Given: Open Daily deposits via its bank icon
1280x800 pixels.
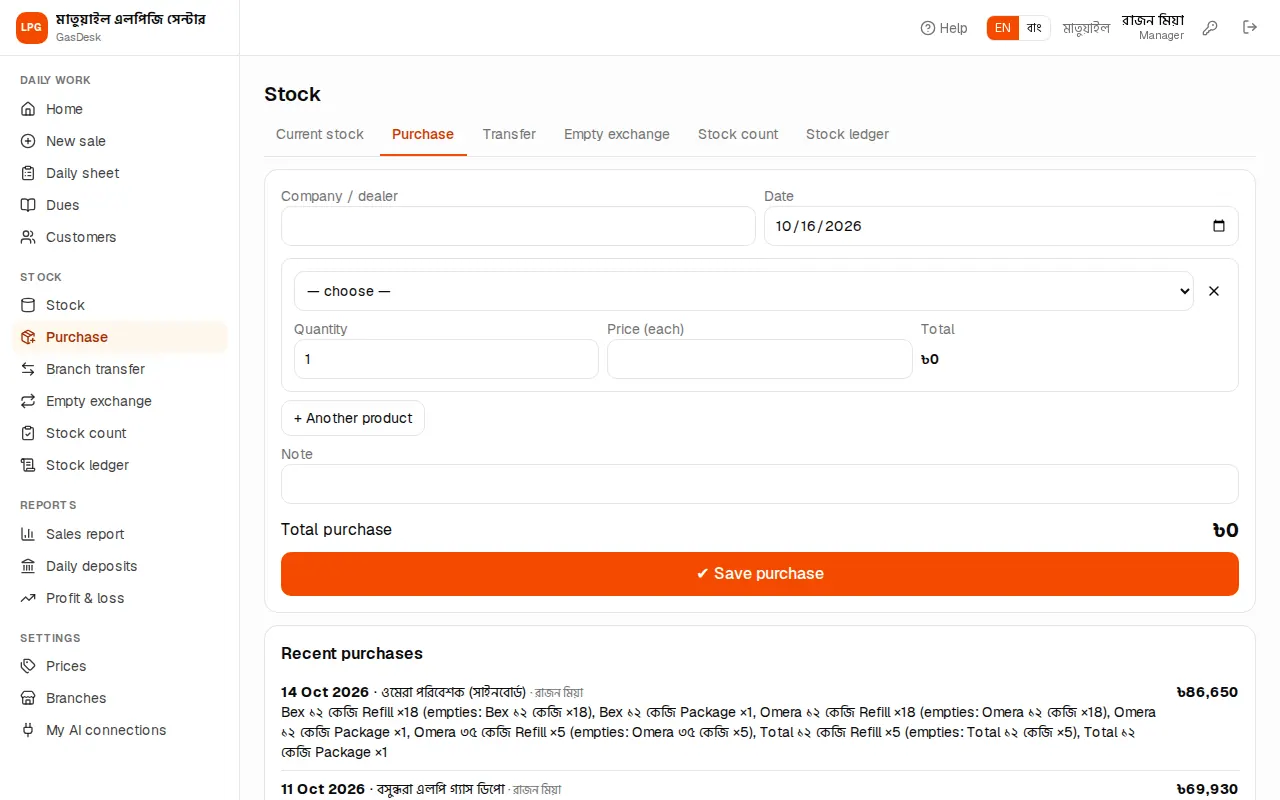Looking at the screenshot, I should click(x=28, y=566).
